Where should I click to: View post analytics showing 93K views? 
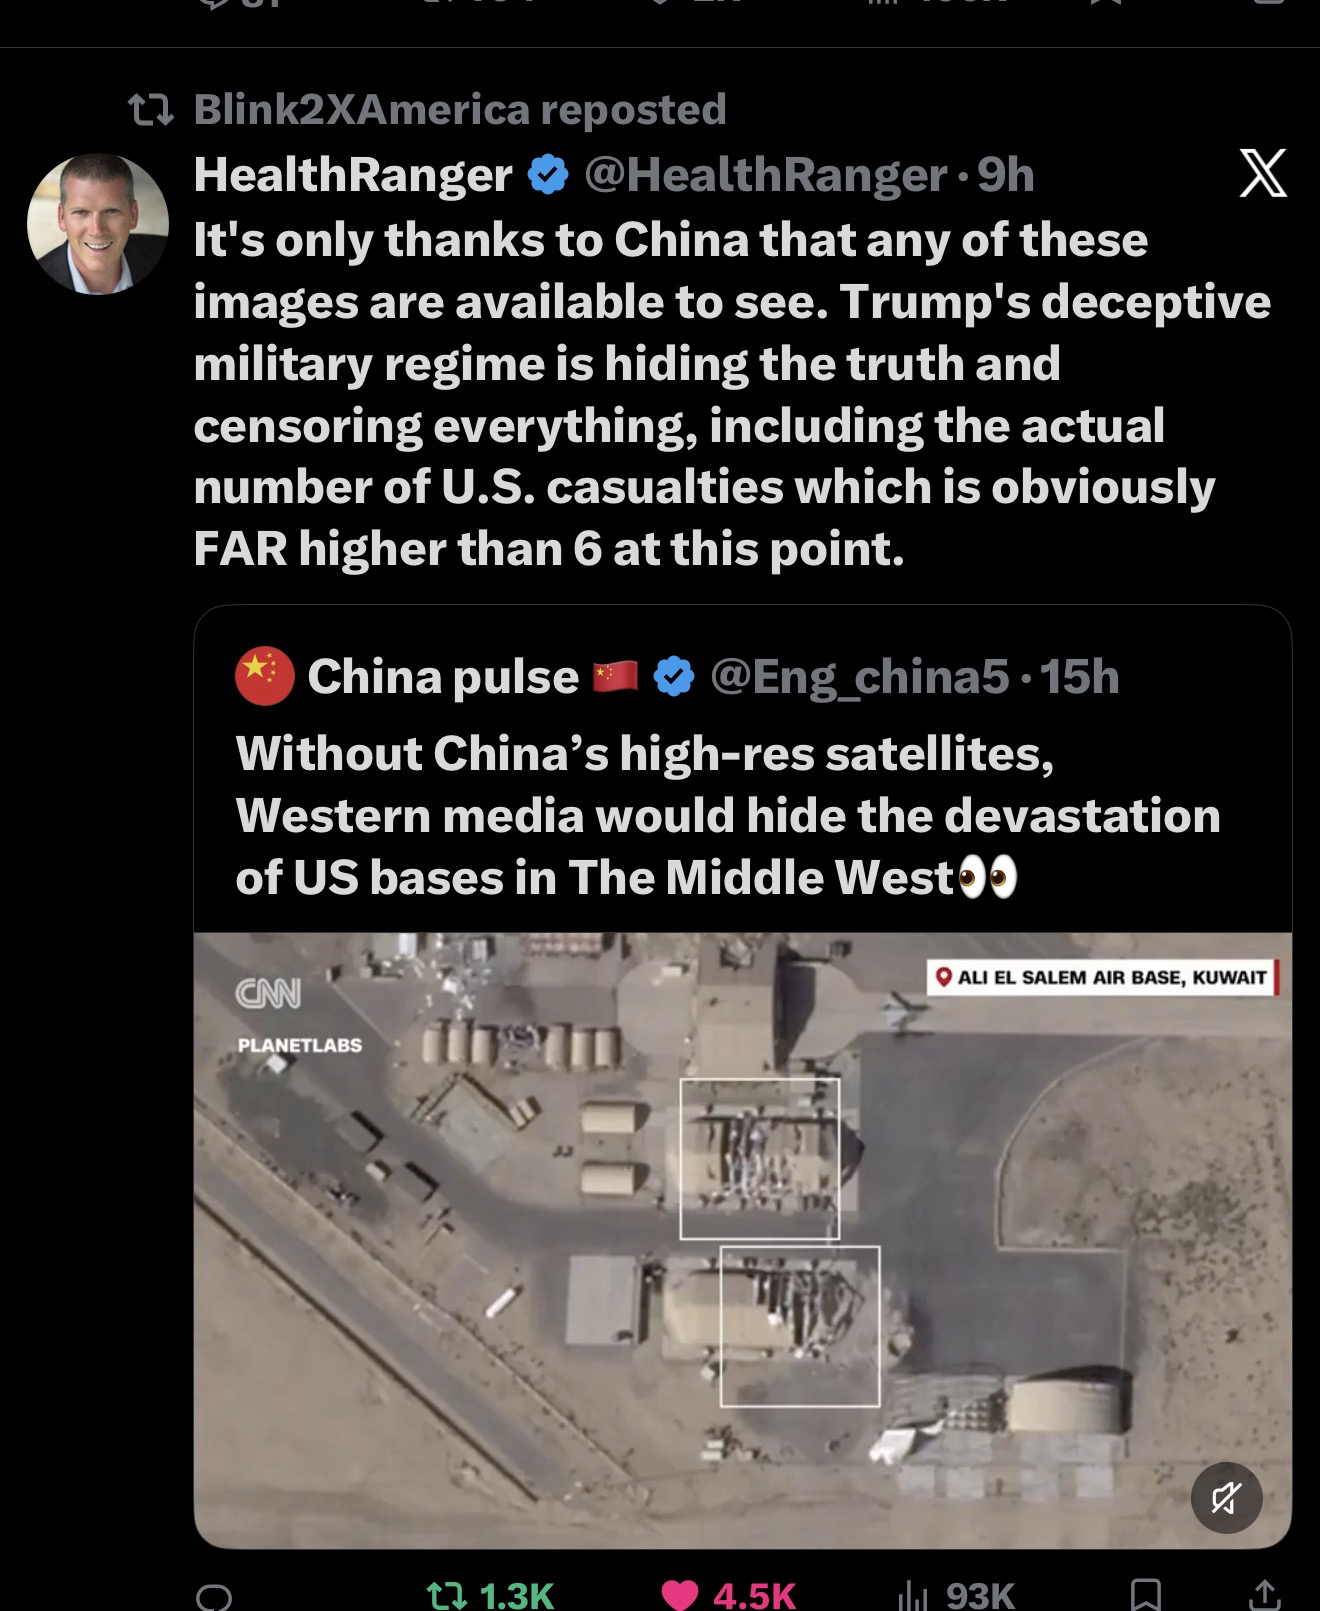tap(957, 1594)
